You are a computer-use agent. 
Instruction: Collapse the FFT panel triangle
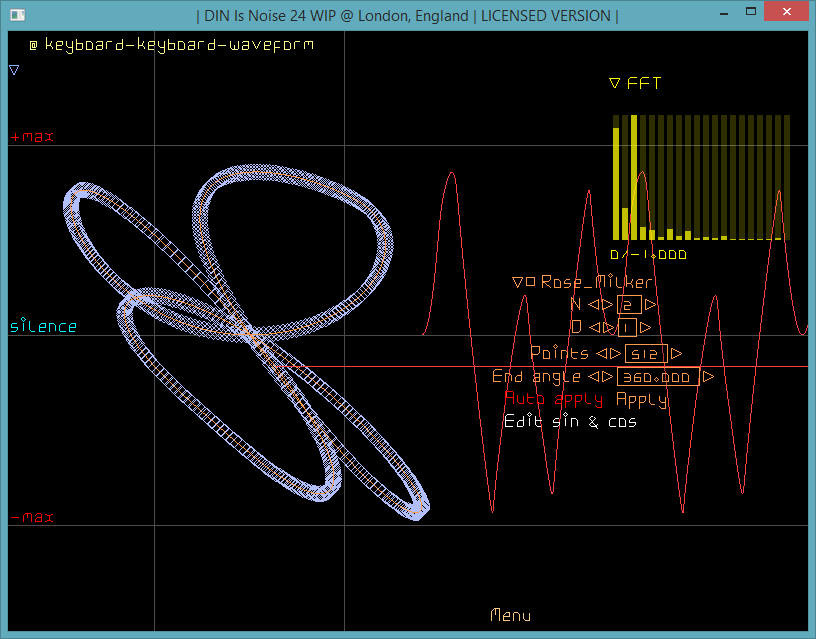615,84
